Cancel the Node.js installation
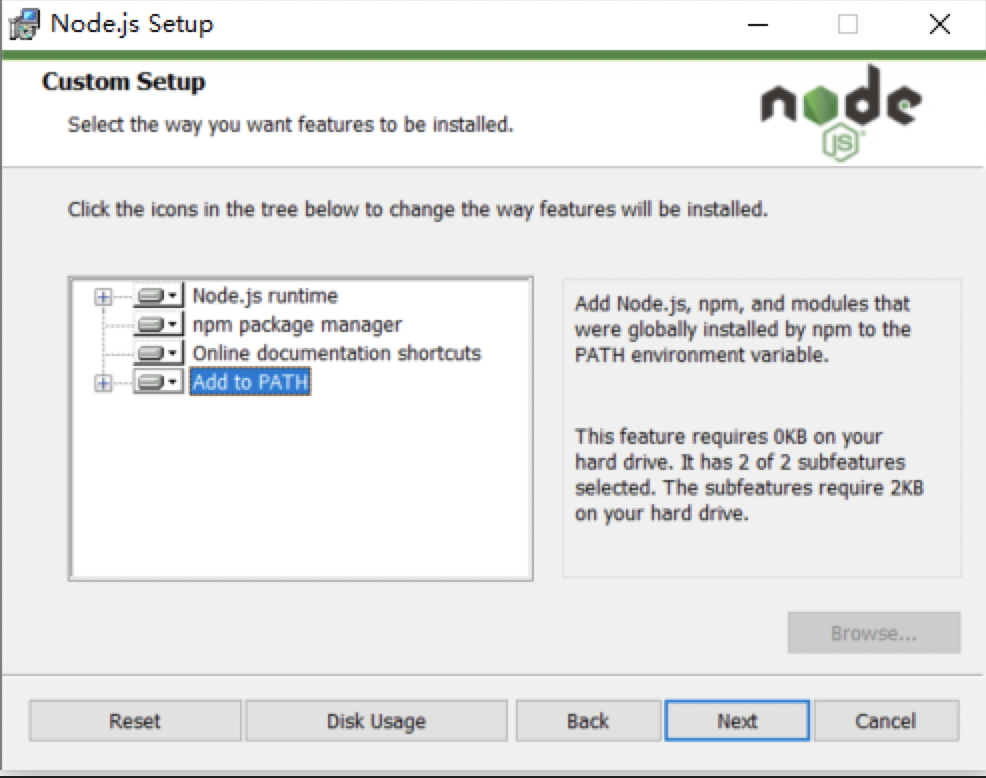The image size is (986, 778). [886, 721]
